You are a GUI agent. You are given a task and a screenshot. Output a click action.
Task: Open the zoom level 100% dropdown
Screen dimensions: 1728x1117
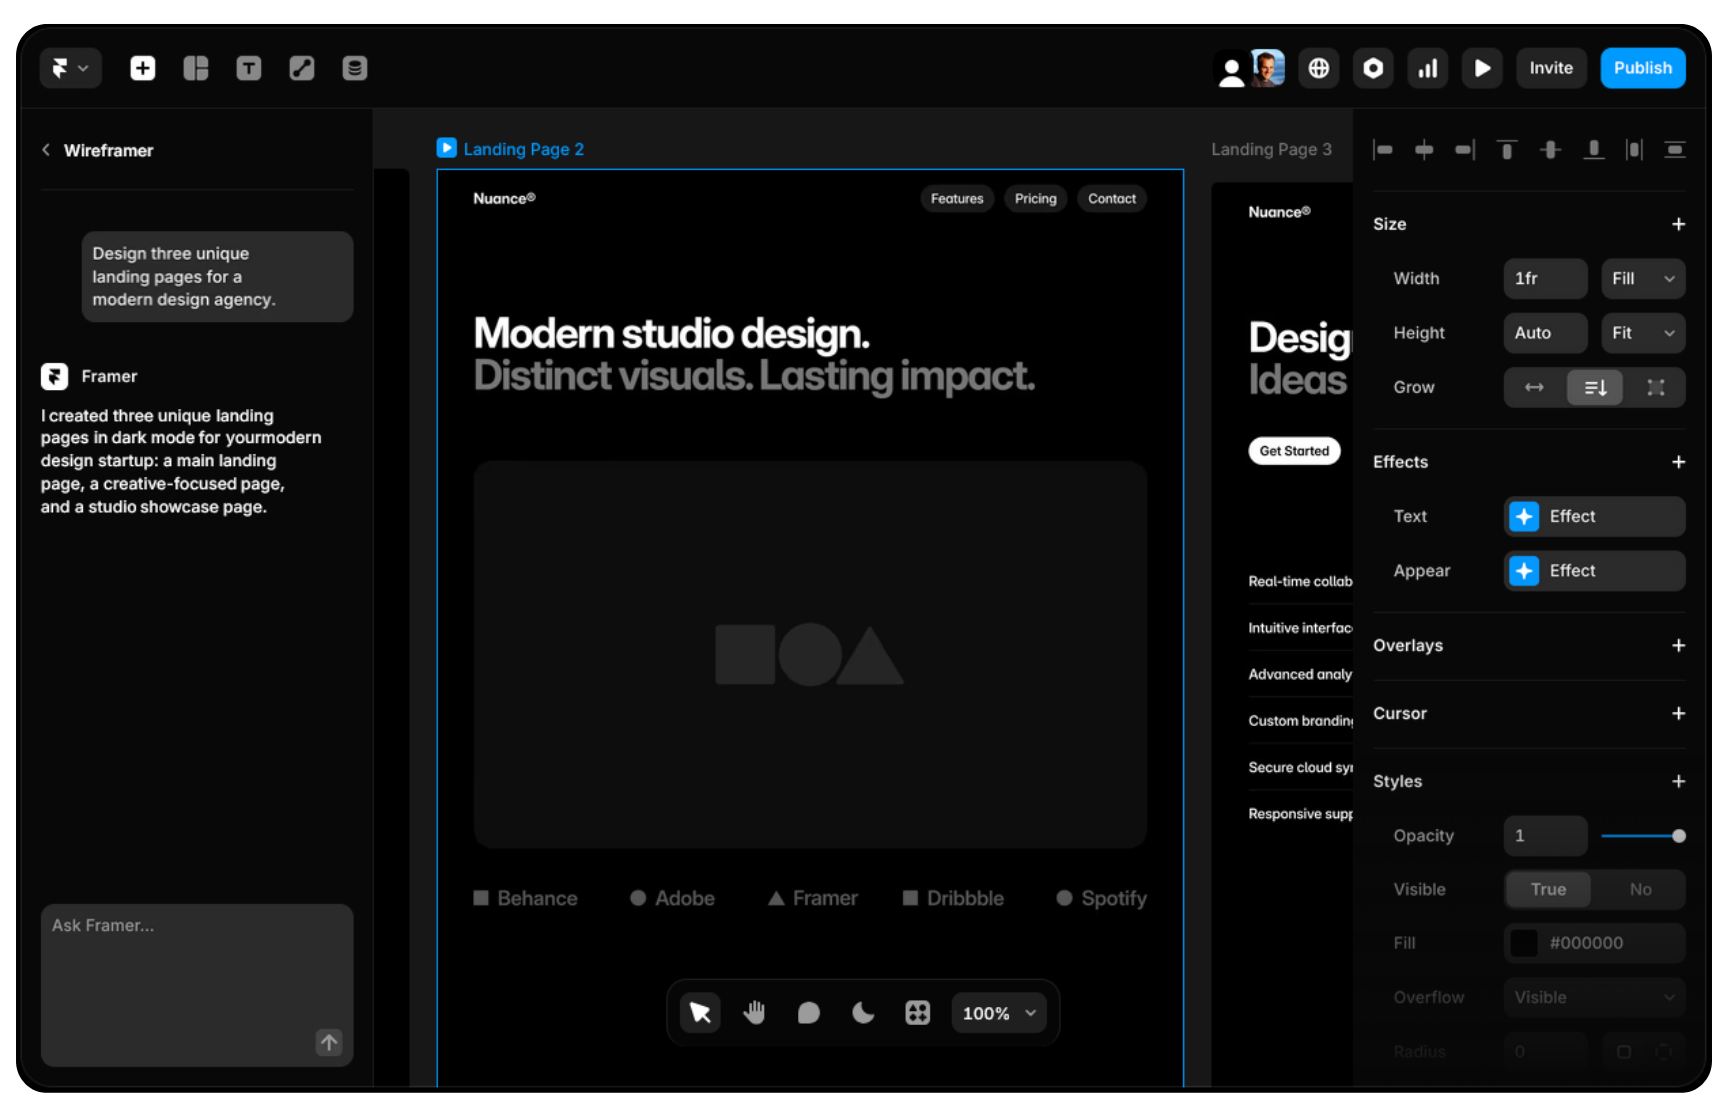997,1012
